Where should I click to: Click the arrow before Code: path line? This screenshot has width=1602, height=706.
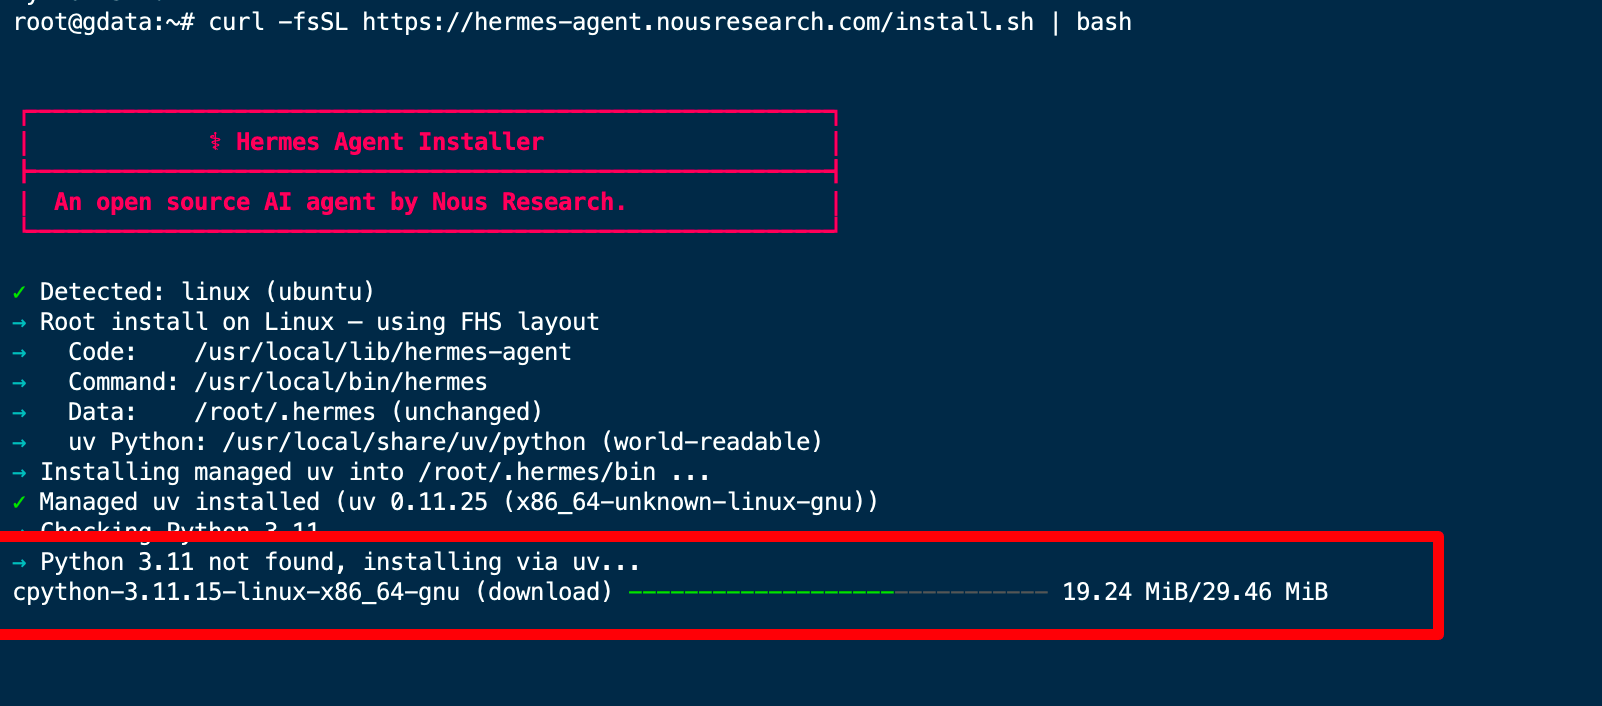click(x=19, y=352)
